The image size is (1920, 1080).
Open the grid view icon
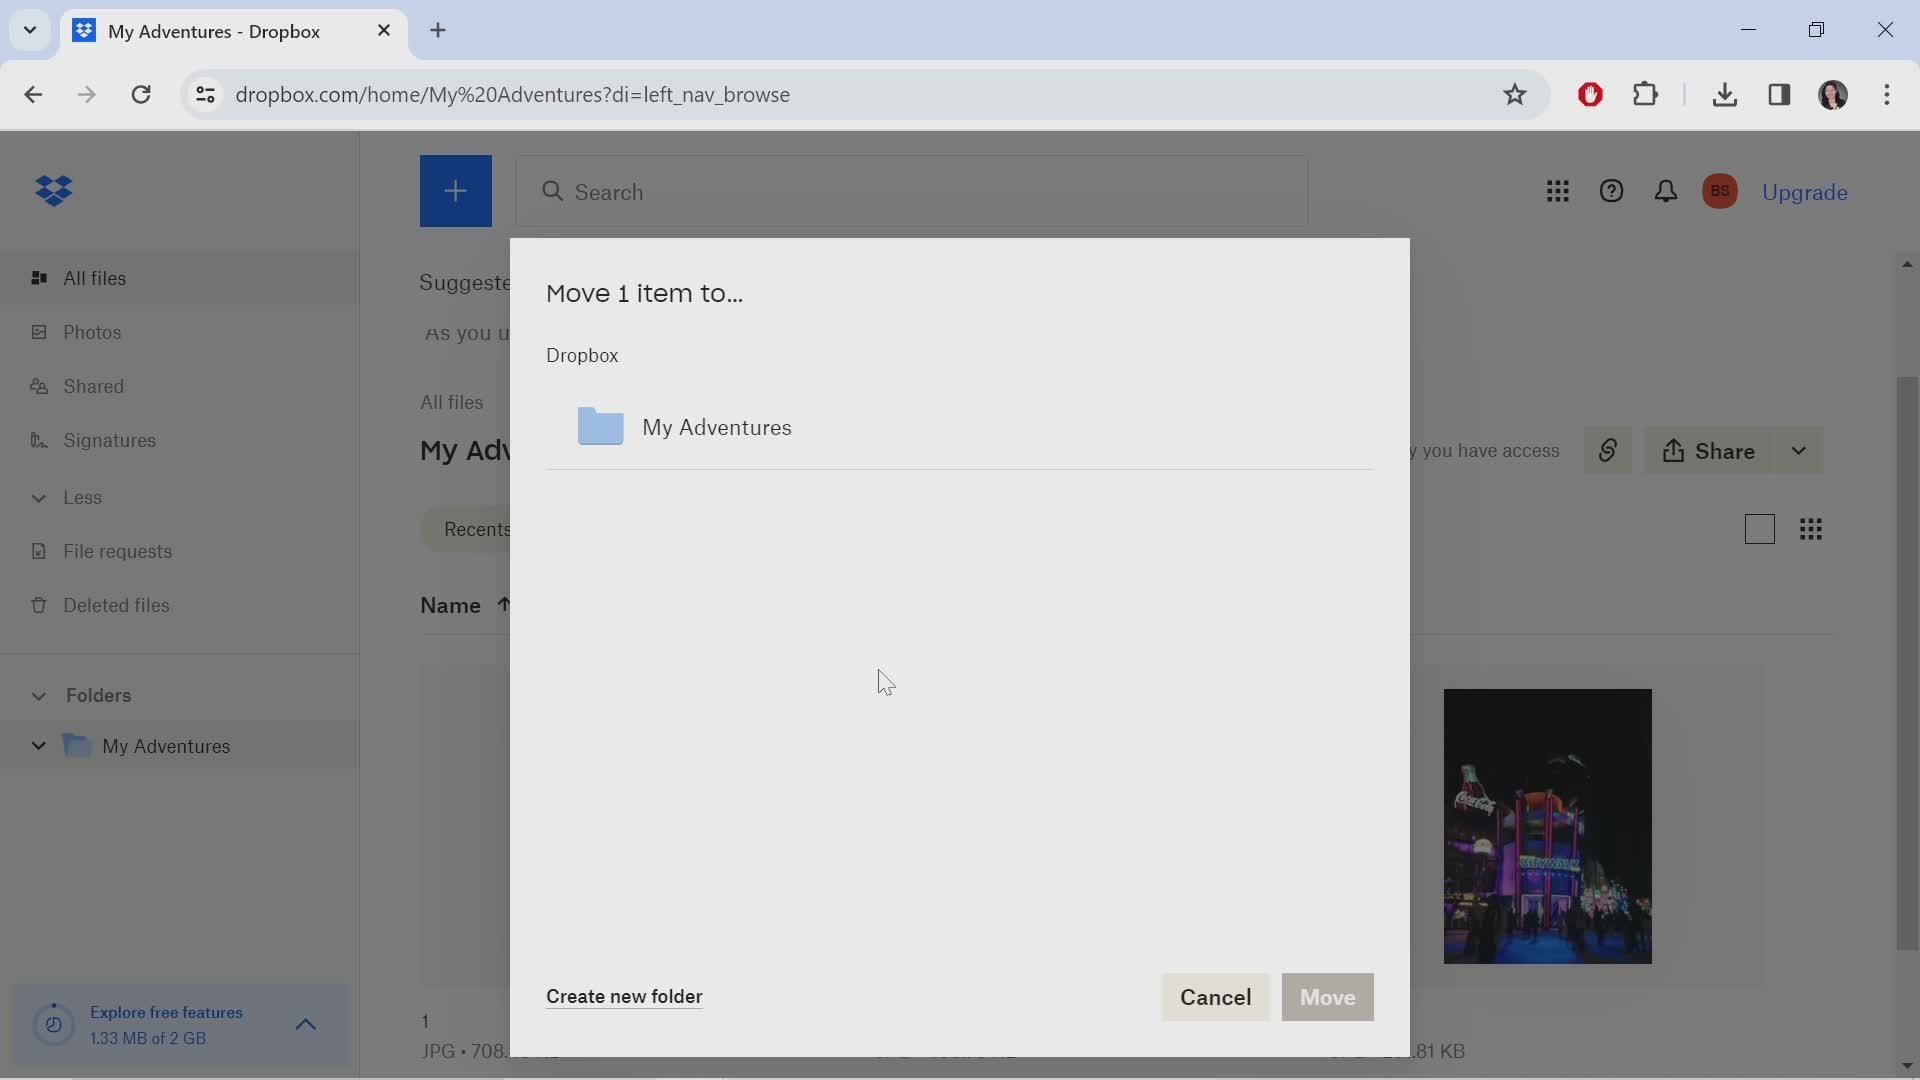click(1812, 527)
